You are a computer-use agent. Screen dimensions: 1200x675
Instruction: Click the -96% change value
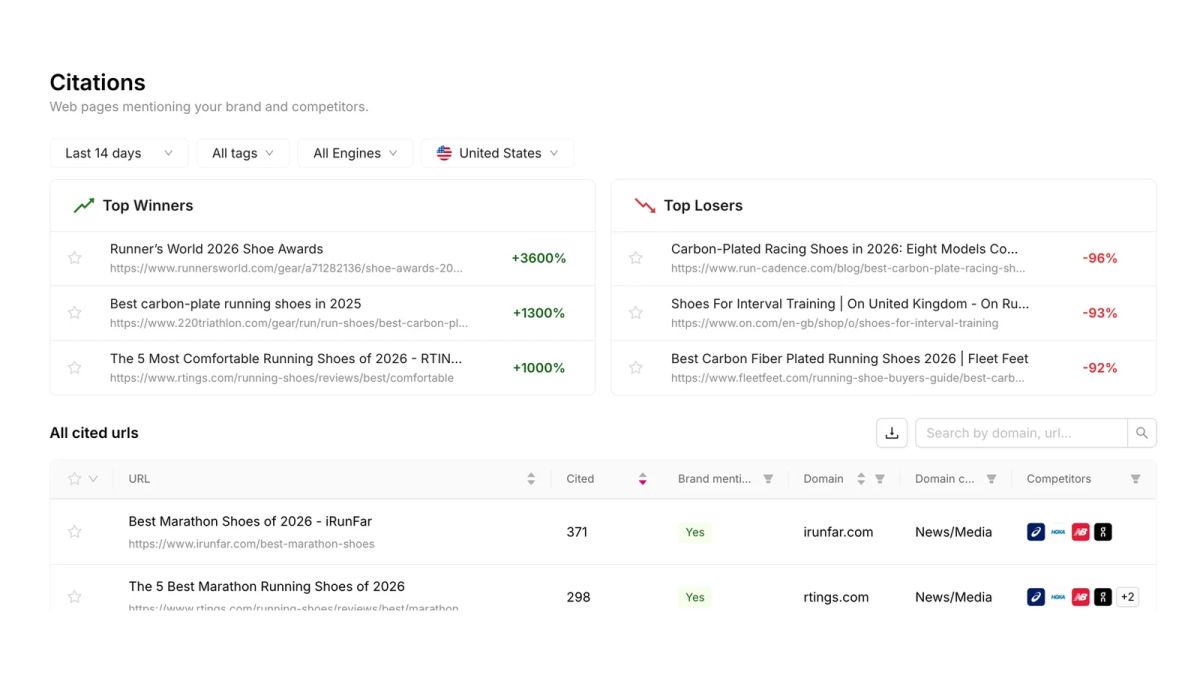1100,258
